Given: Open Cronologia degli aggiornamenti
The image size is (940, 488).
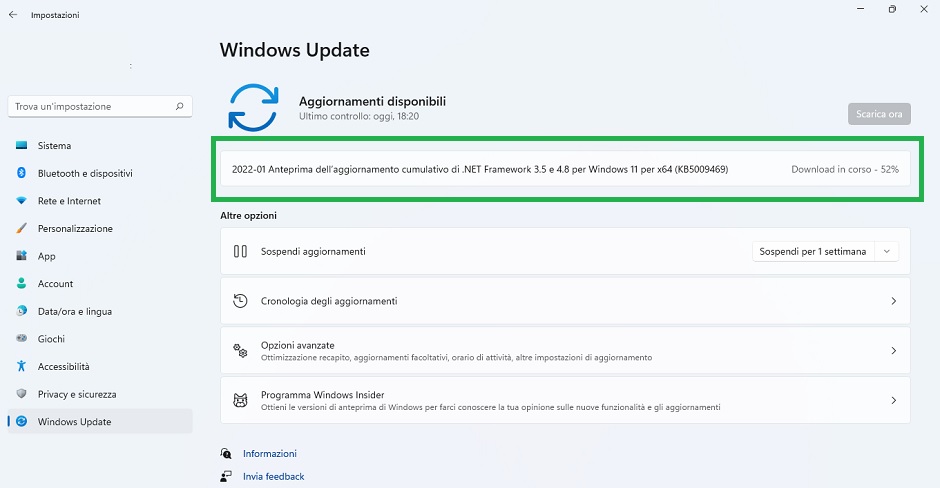Looking at the screenshot, I should click(565, 301).
